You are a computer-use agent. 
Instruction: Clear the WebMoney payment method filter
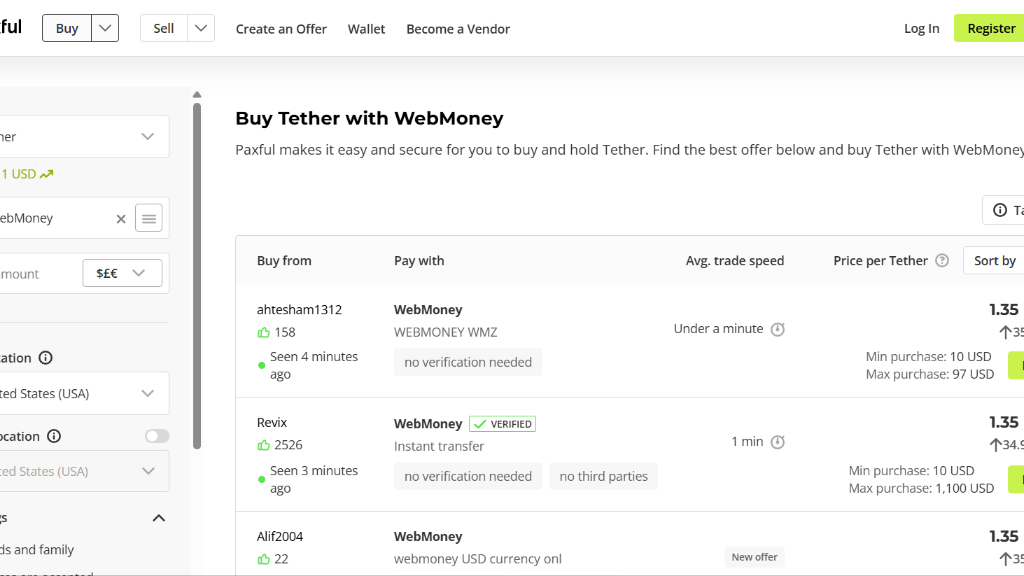[121, 219]
